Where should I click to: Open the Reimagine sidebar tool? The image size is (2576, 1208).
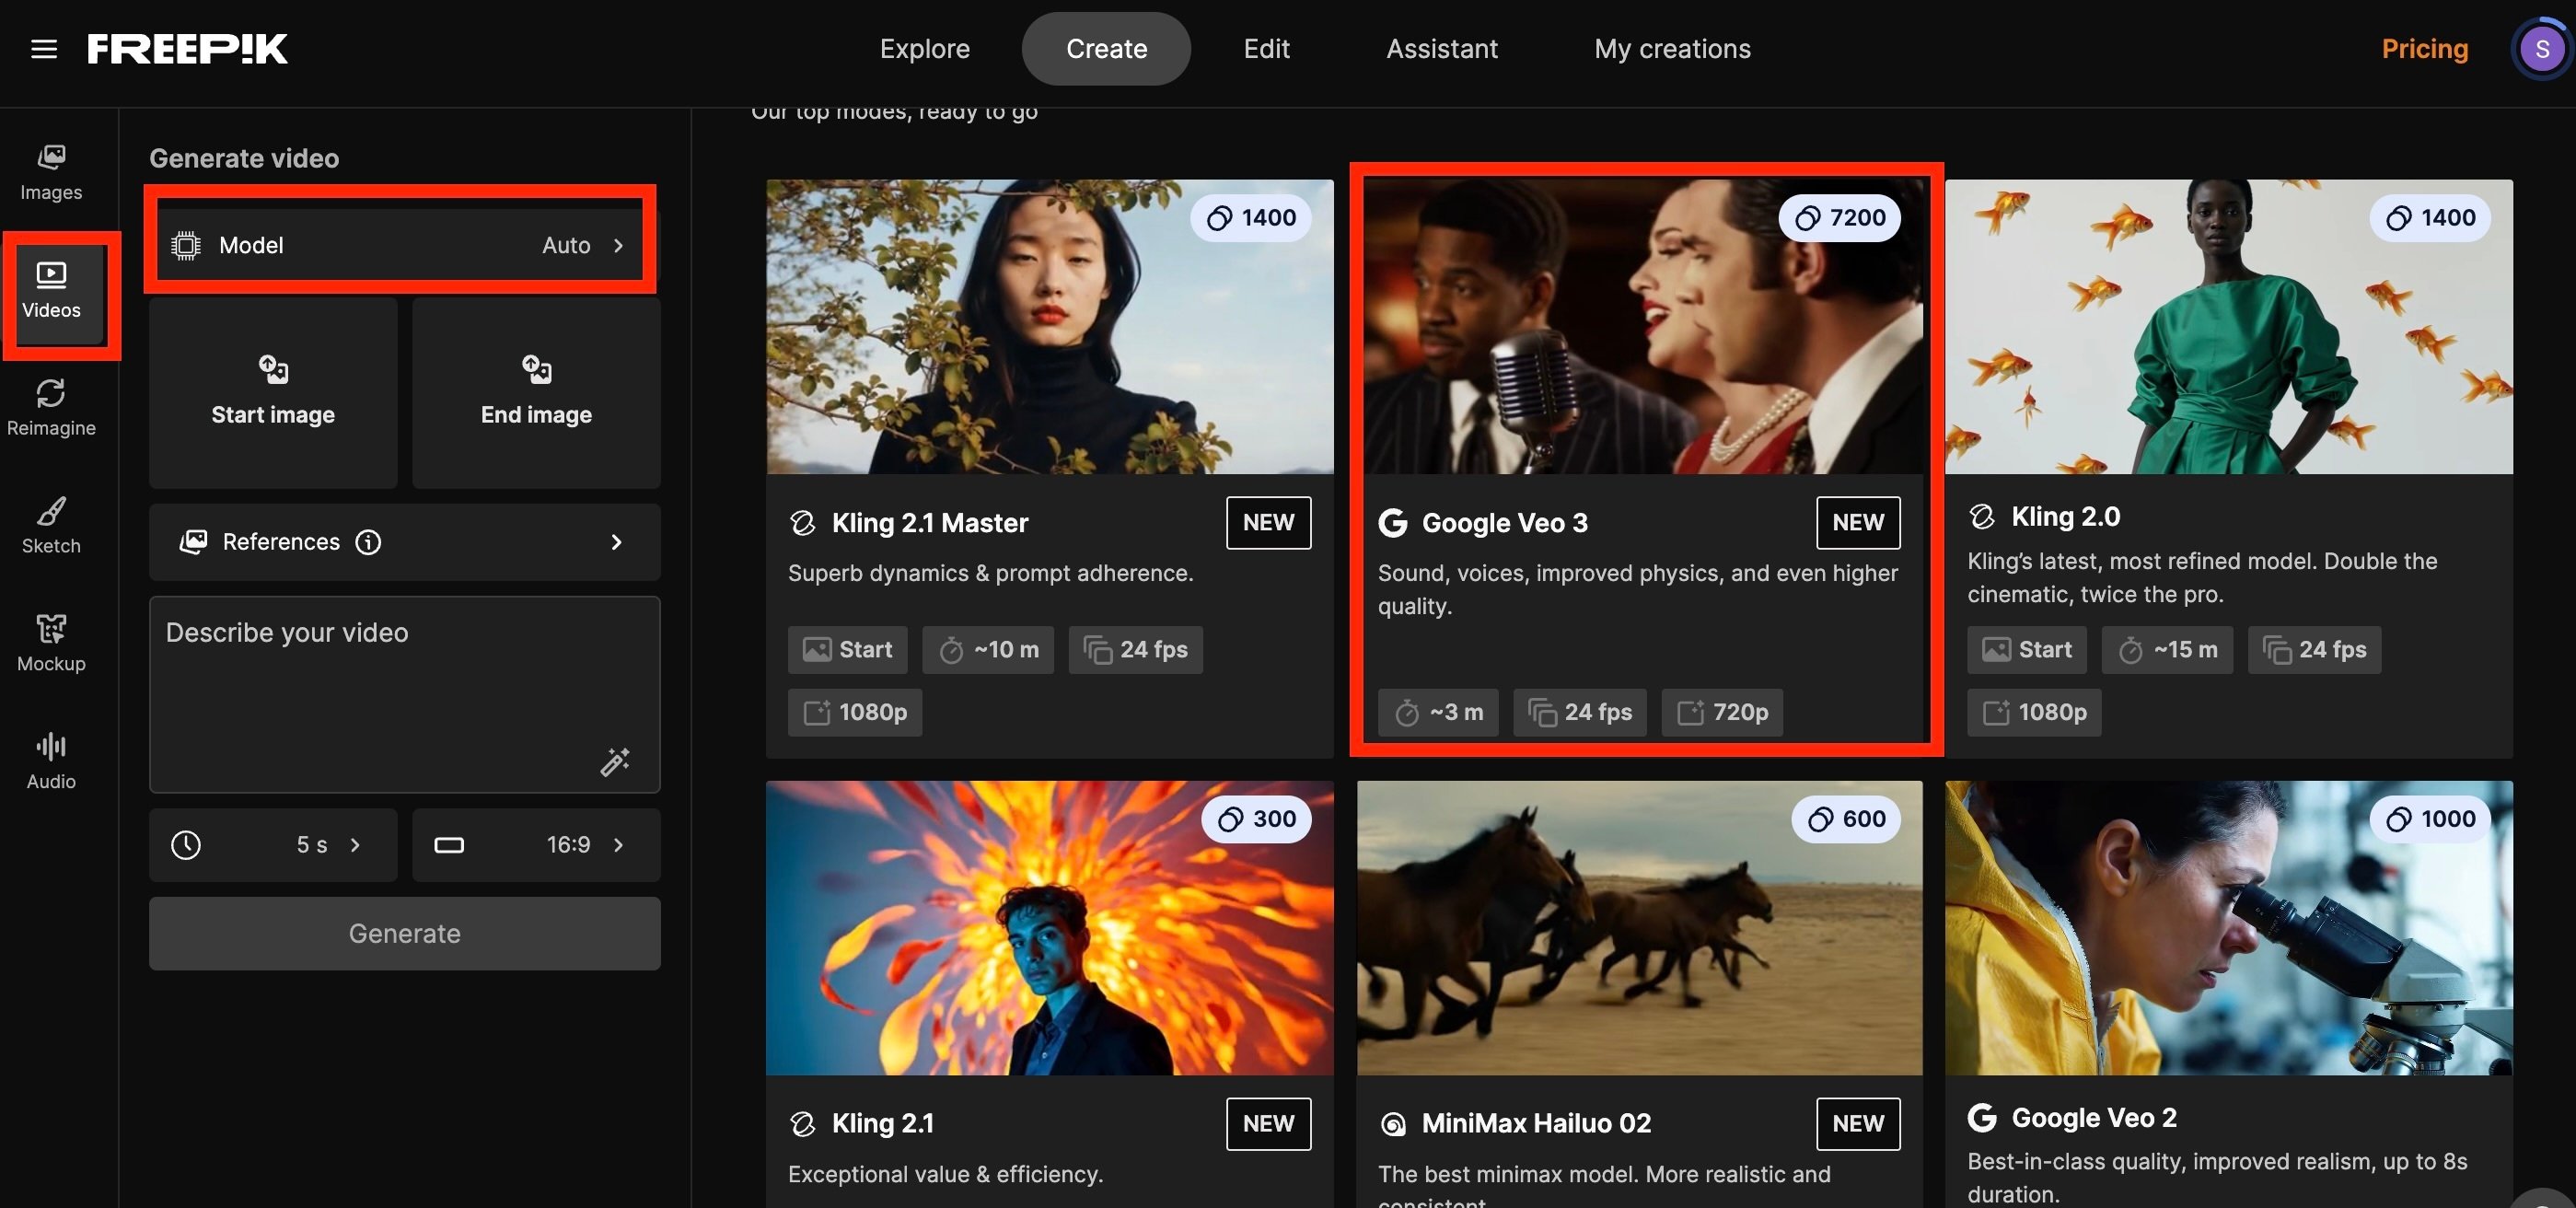(x=51, y=408)
